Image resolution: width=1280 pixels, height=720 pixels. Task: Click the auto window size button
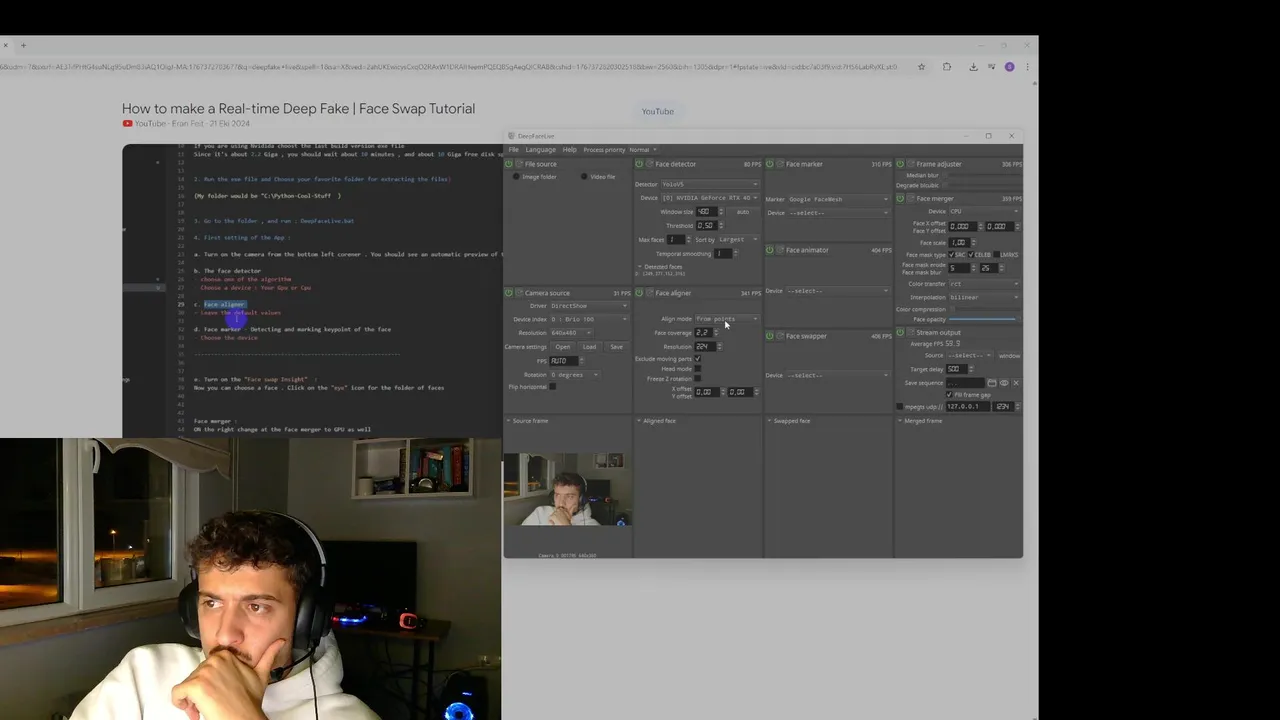(743, 212)
